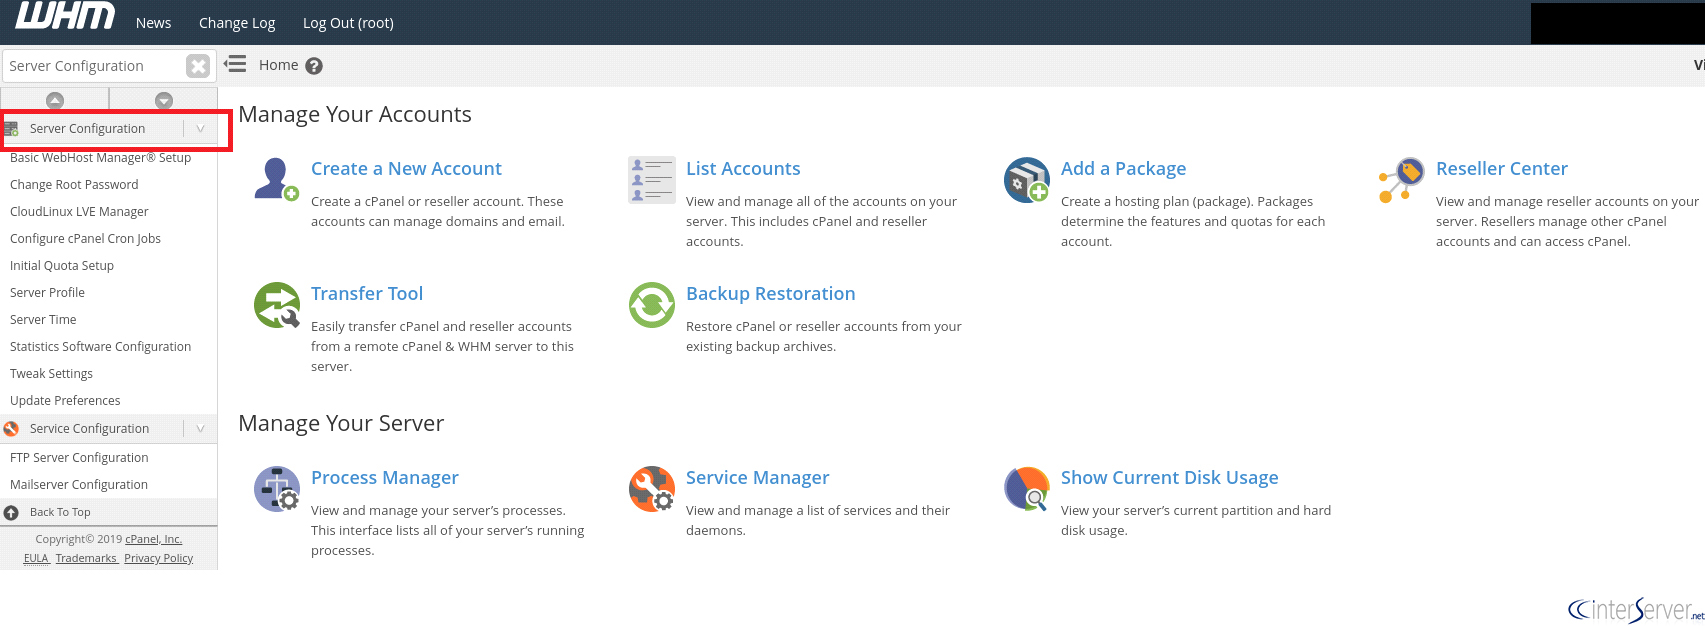Click the Backup Restoration icon
This screenshot has width=1705, height=626.
pyautogui.click(x=652, y=305)
